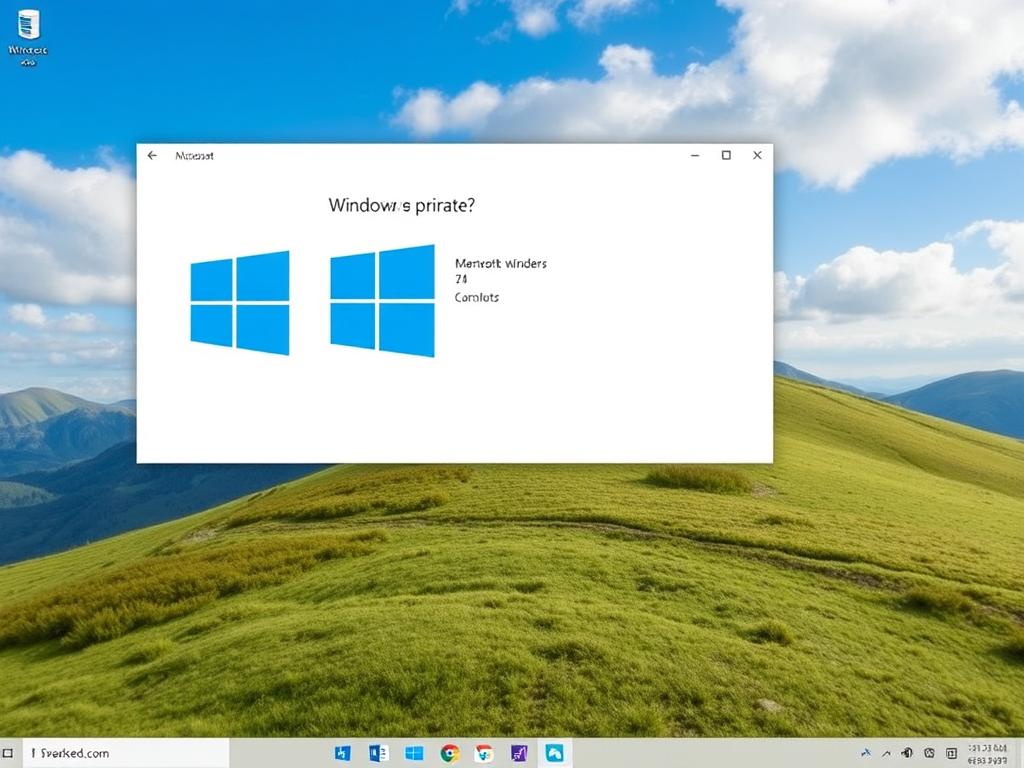Click the speaker volume tray icon
The image size is (1024, 768).
pos(907,753)
